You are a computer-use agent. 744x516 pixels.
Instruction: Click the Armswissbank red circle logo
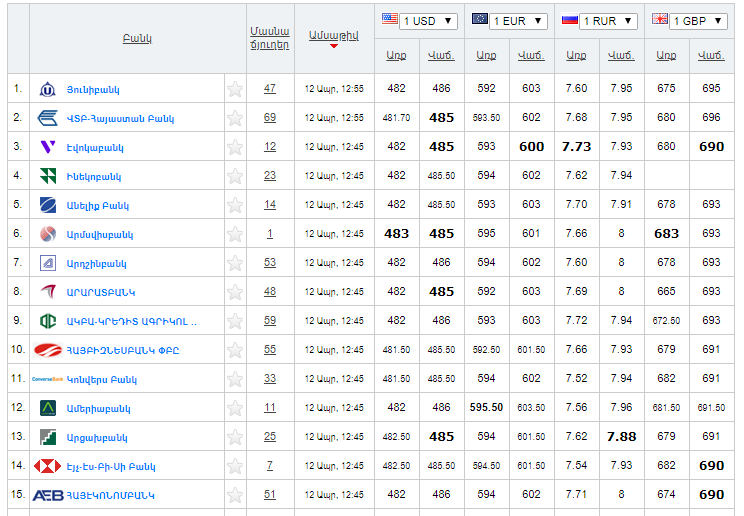(47, 234)
